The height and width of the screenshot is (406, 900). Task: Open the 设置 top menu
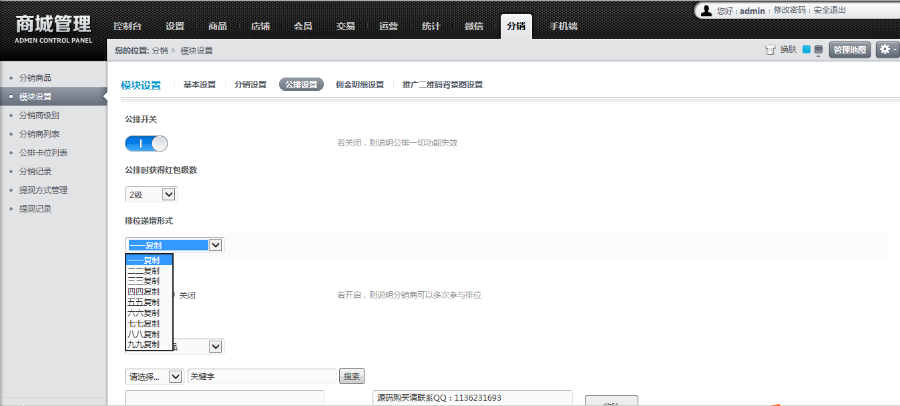coord(175,26)
